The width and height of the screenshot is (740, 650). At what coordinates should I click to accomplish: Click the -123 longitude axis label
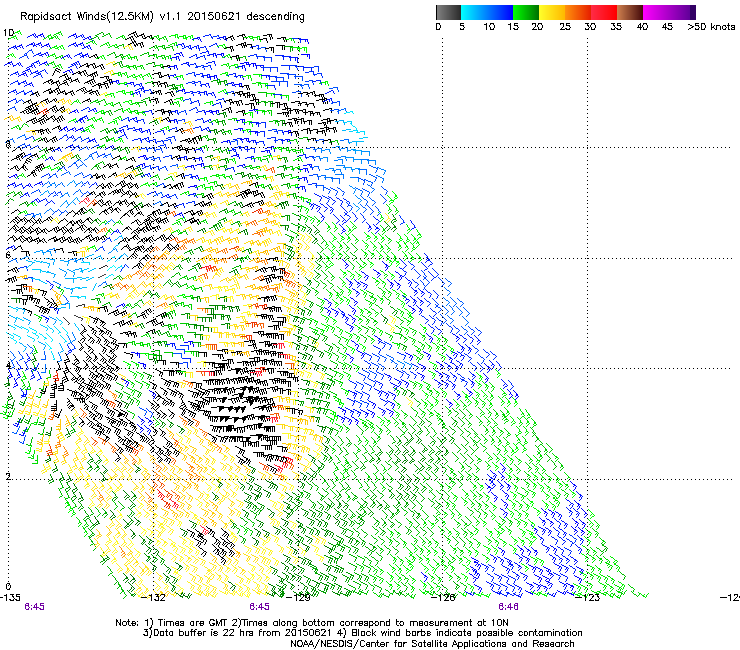588,598
